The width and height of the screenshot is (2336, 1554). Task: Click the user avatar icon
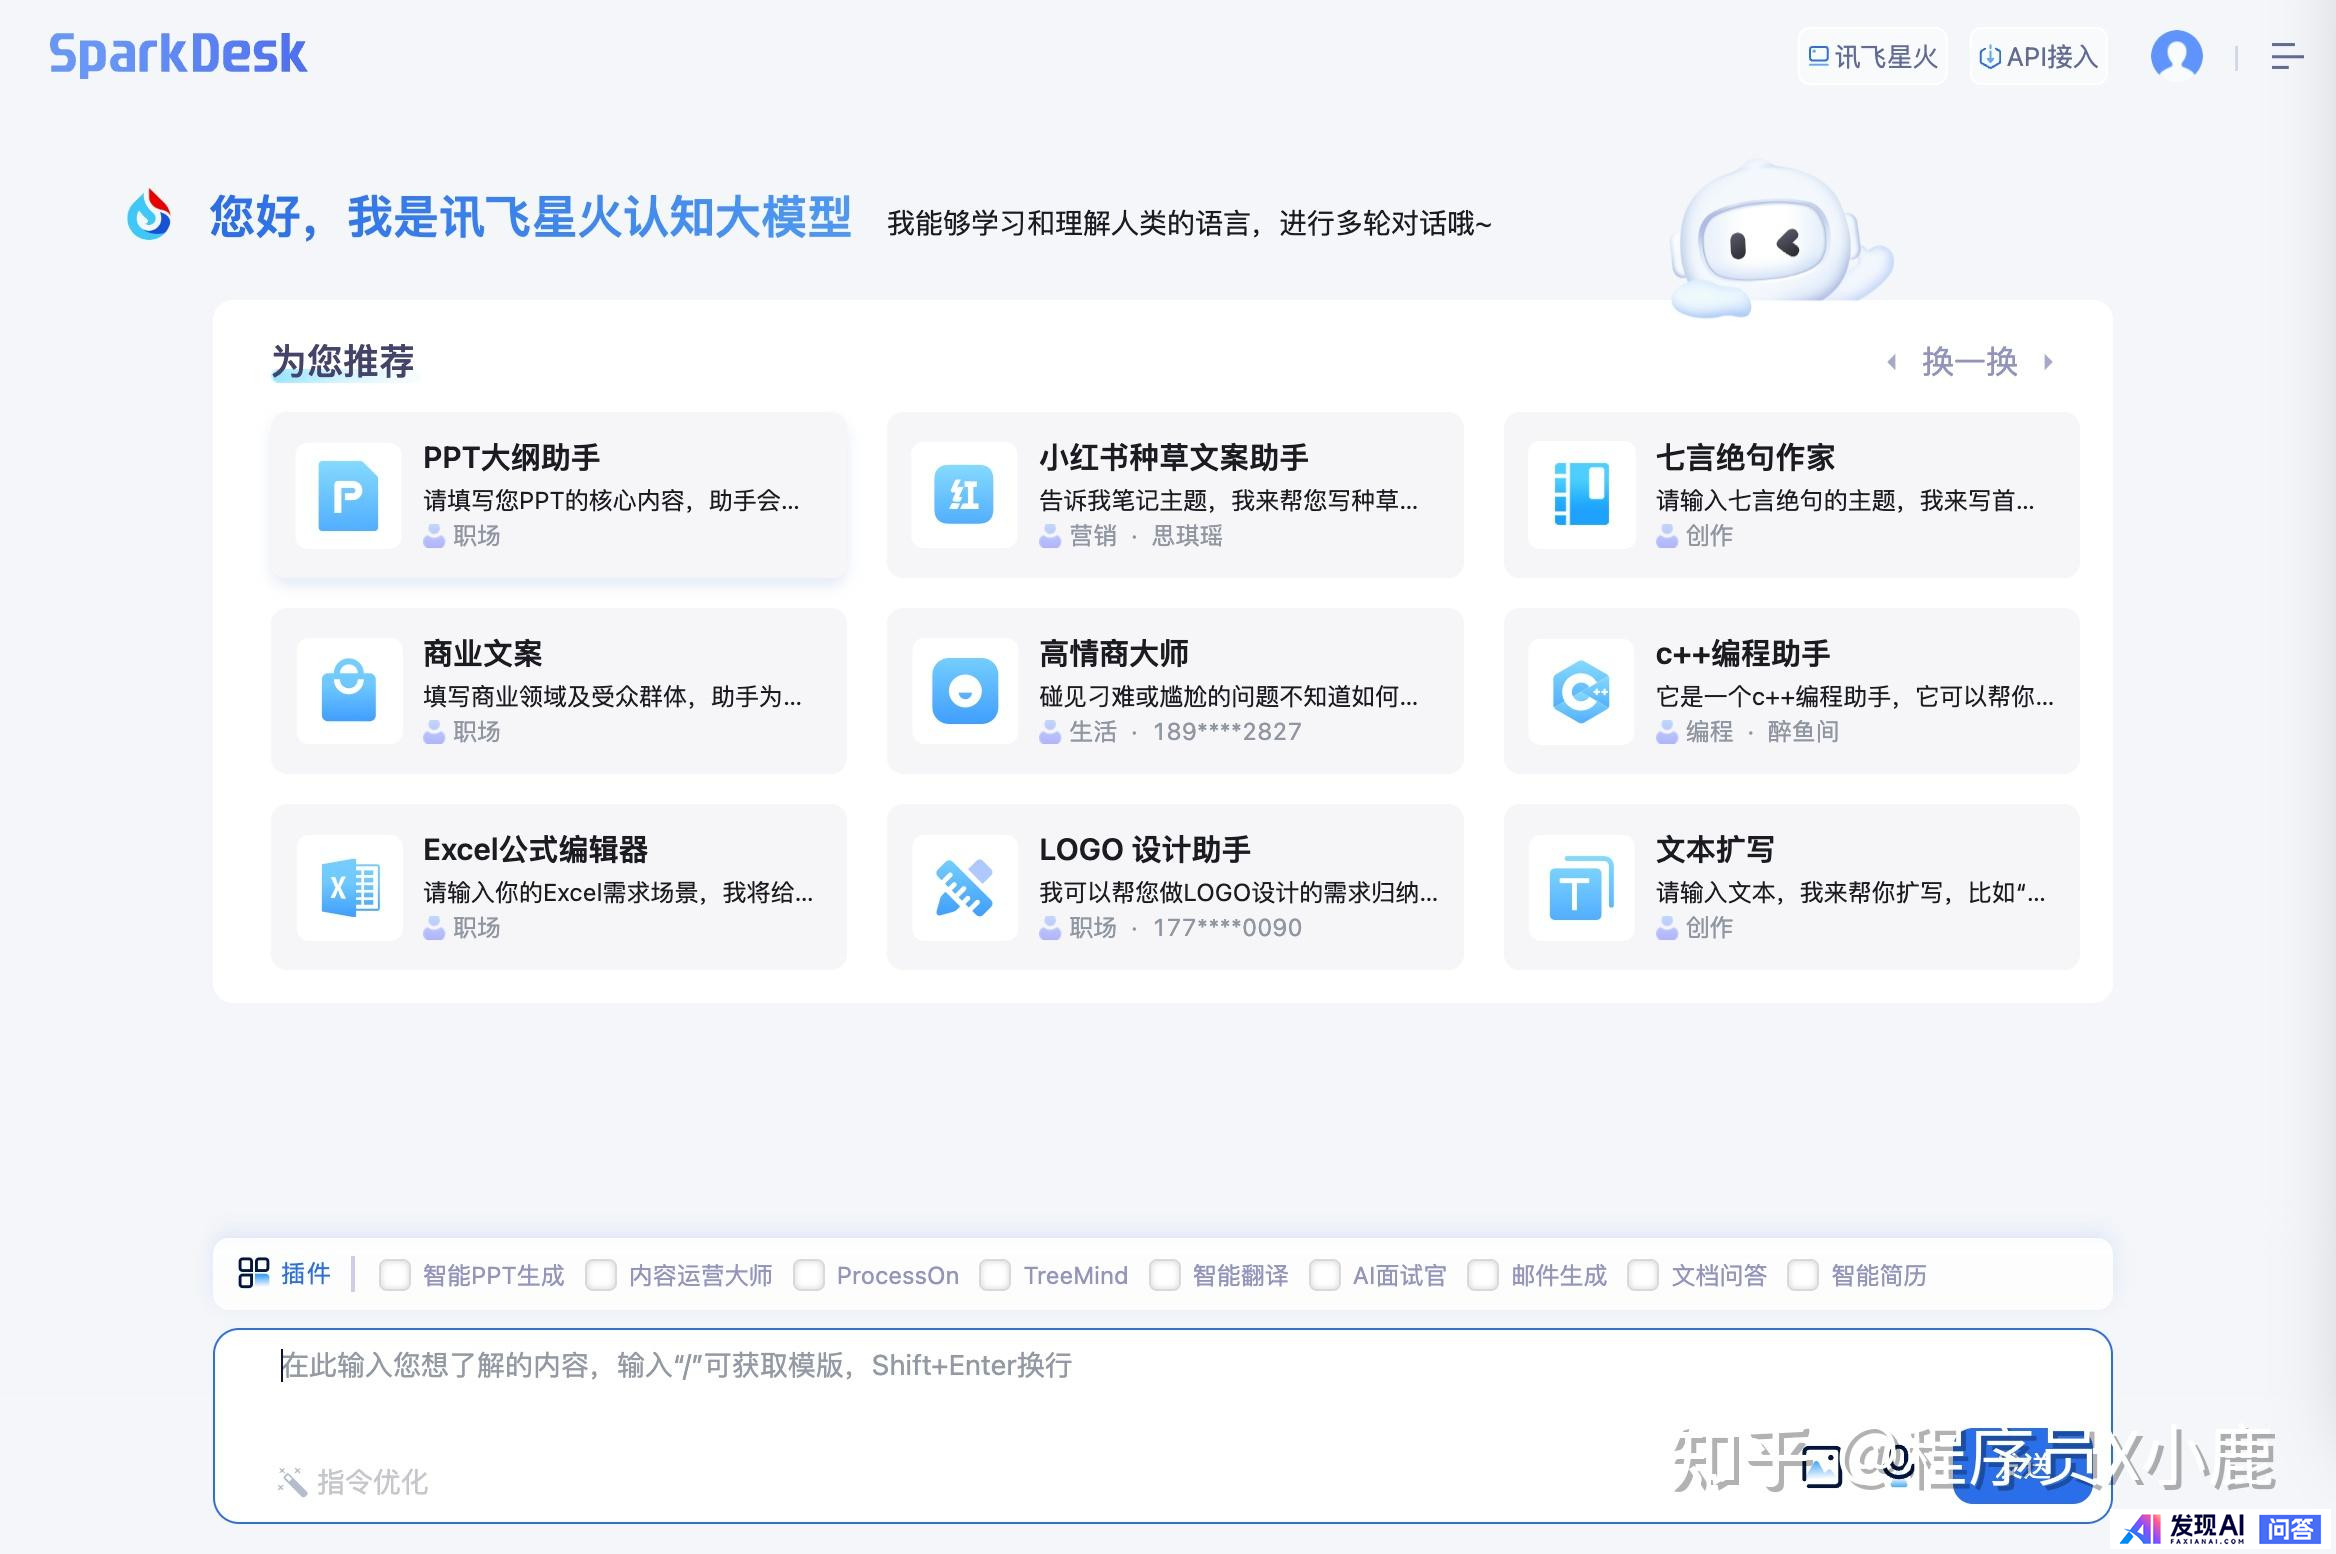(2176, 55)
